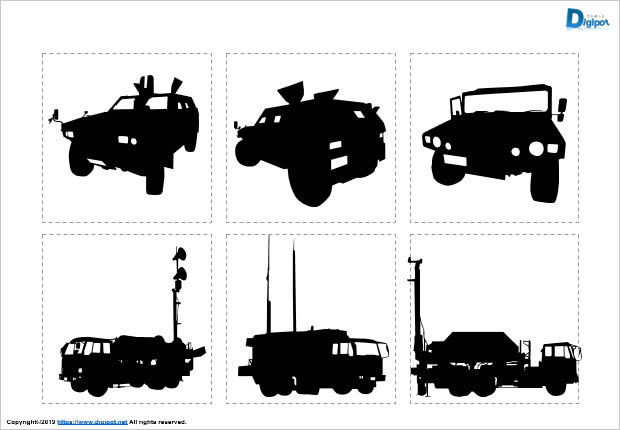Select the top-left armored jeep silhouette
This screenshot has width=620, height=430.
tap(126, 138)
